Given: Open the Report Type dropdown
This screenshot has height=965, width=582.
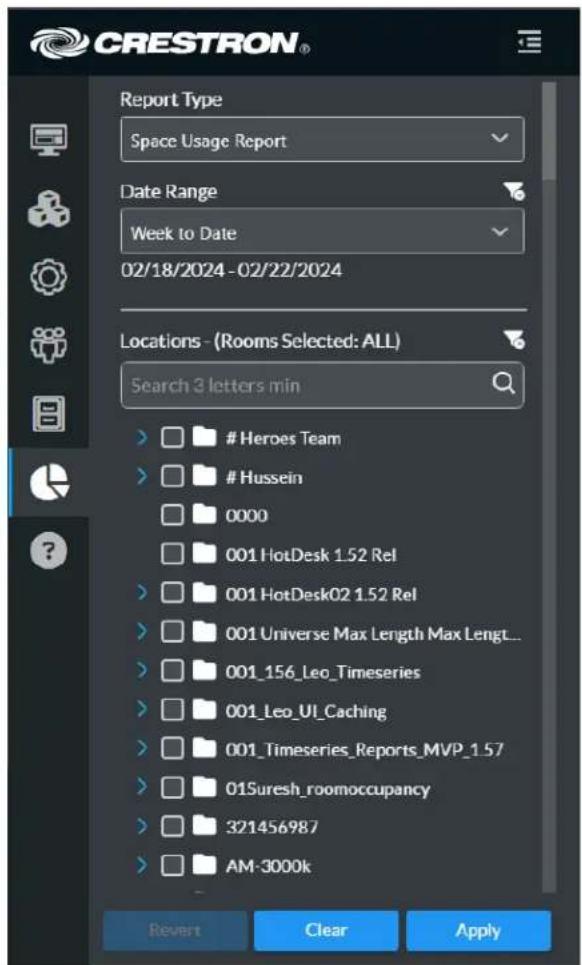Looking at the screenshot, I should 322,140.
